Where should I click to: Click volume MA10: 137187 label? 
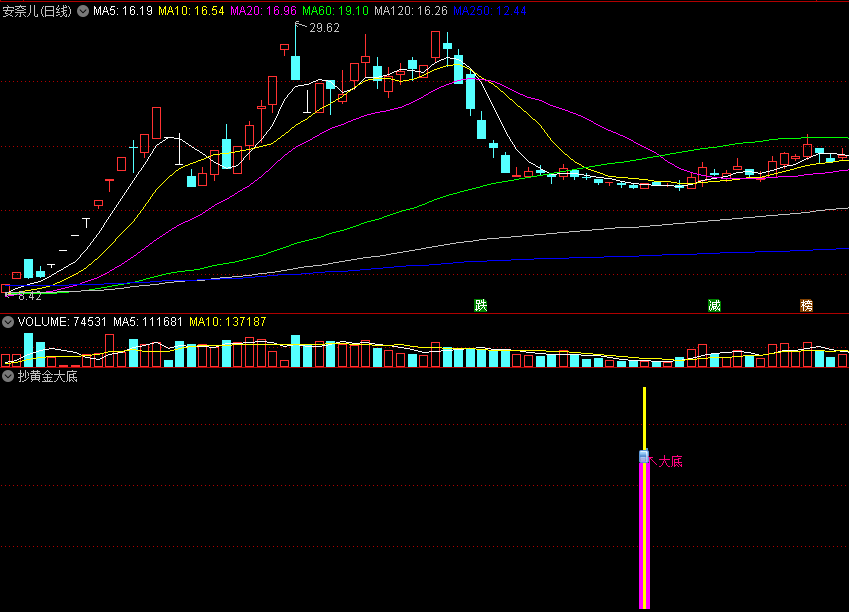228,322
